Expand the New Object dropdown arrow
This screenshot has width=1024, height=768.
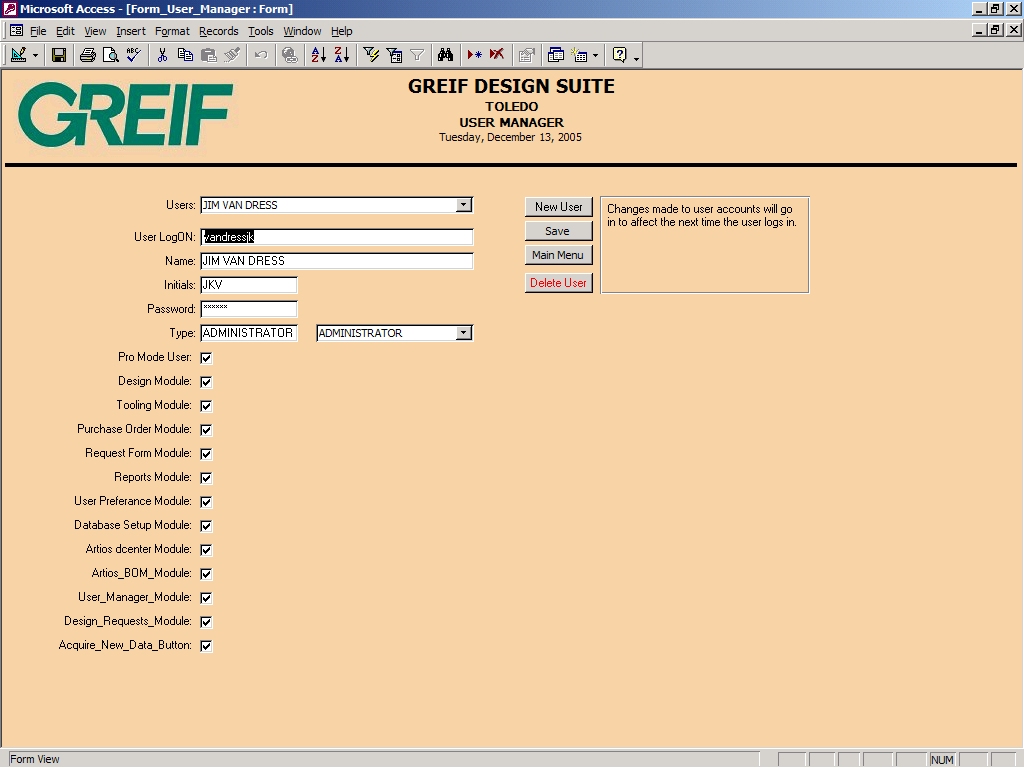(595, 56)
